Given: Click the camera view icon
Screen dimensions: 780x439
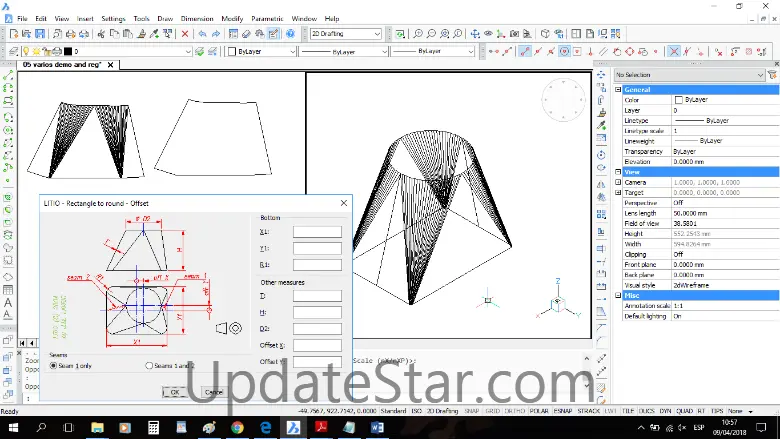Looking at the screenshot, I should click(x=514, y=34).
